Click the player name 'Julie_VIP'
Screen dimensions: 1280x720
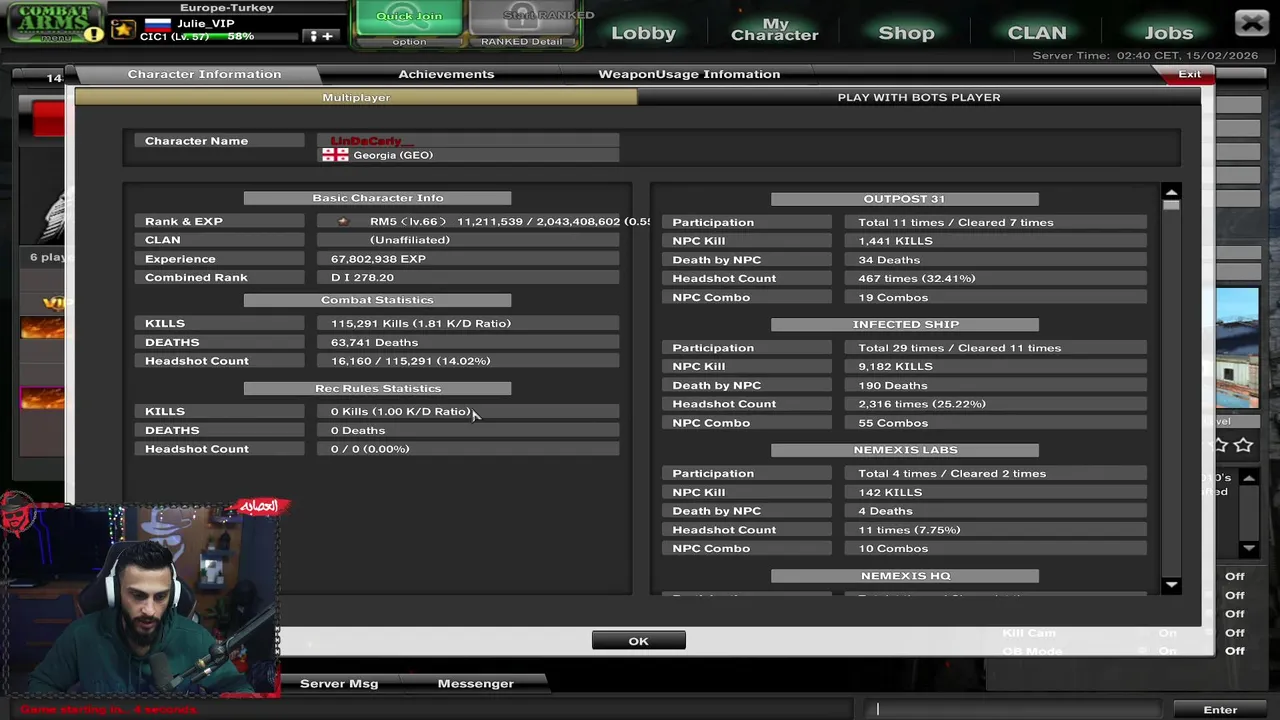coord(206,23)
